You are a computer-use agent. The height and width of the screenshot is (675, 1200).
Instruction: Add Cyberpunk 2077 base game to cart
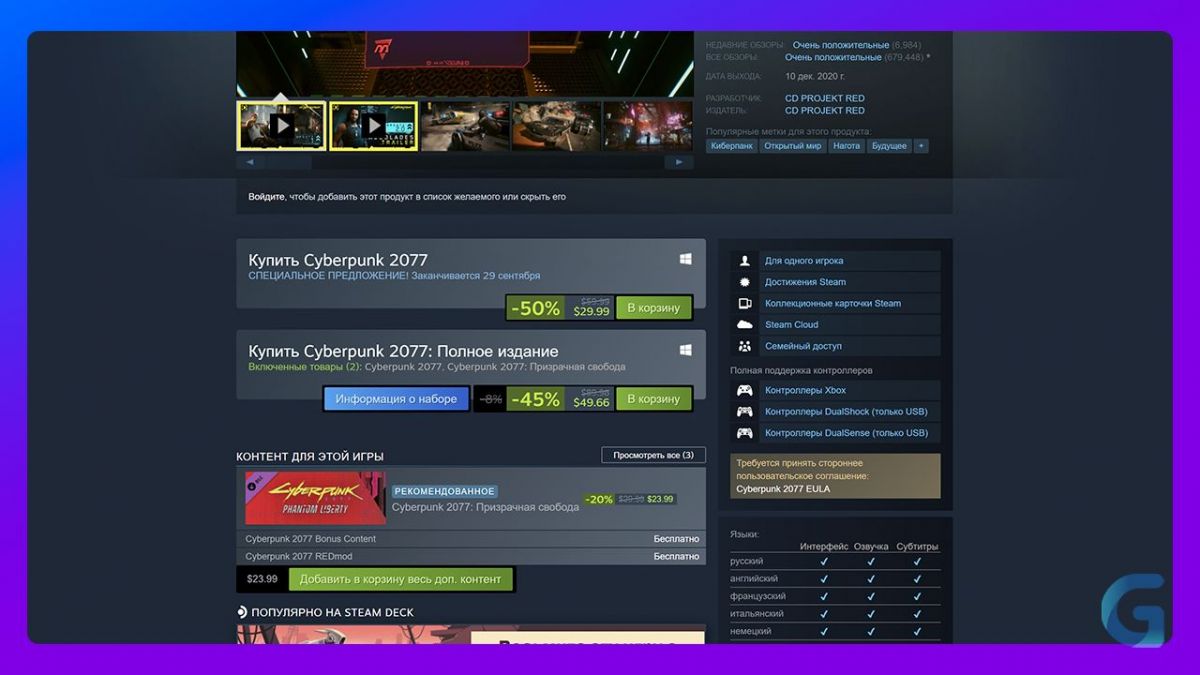(654, 308)
